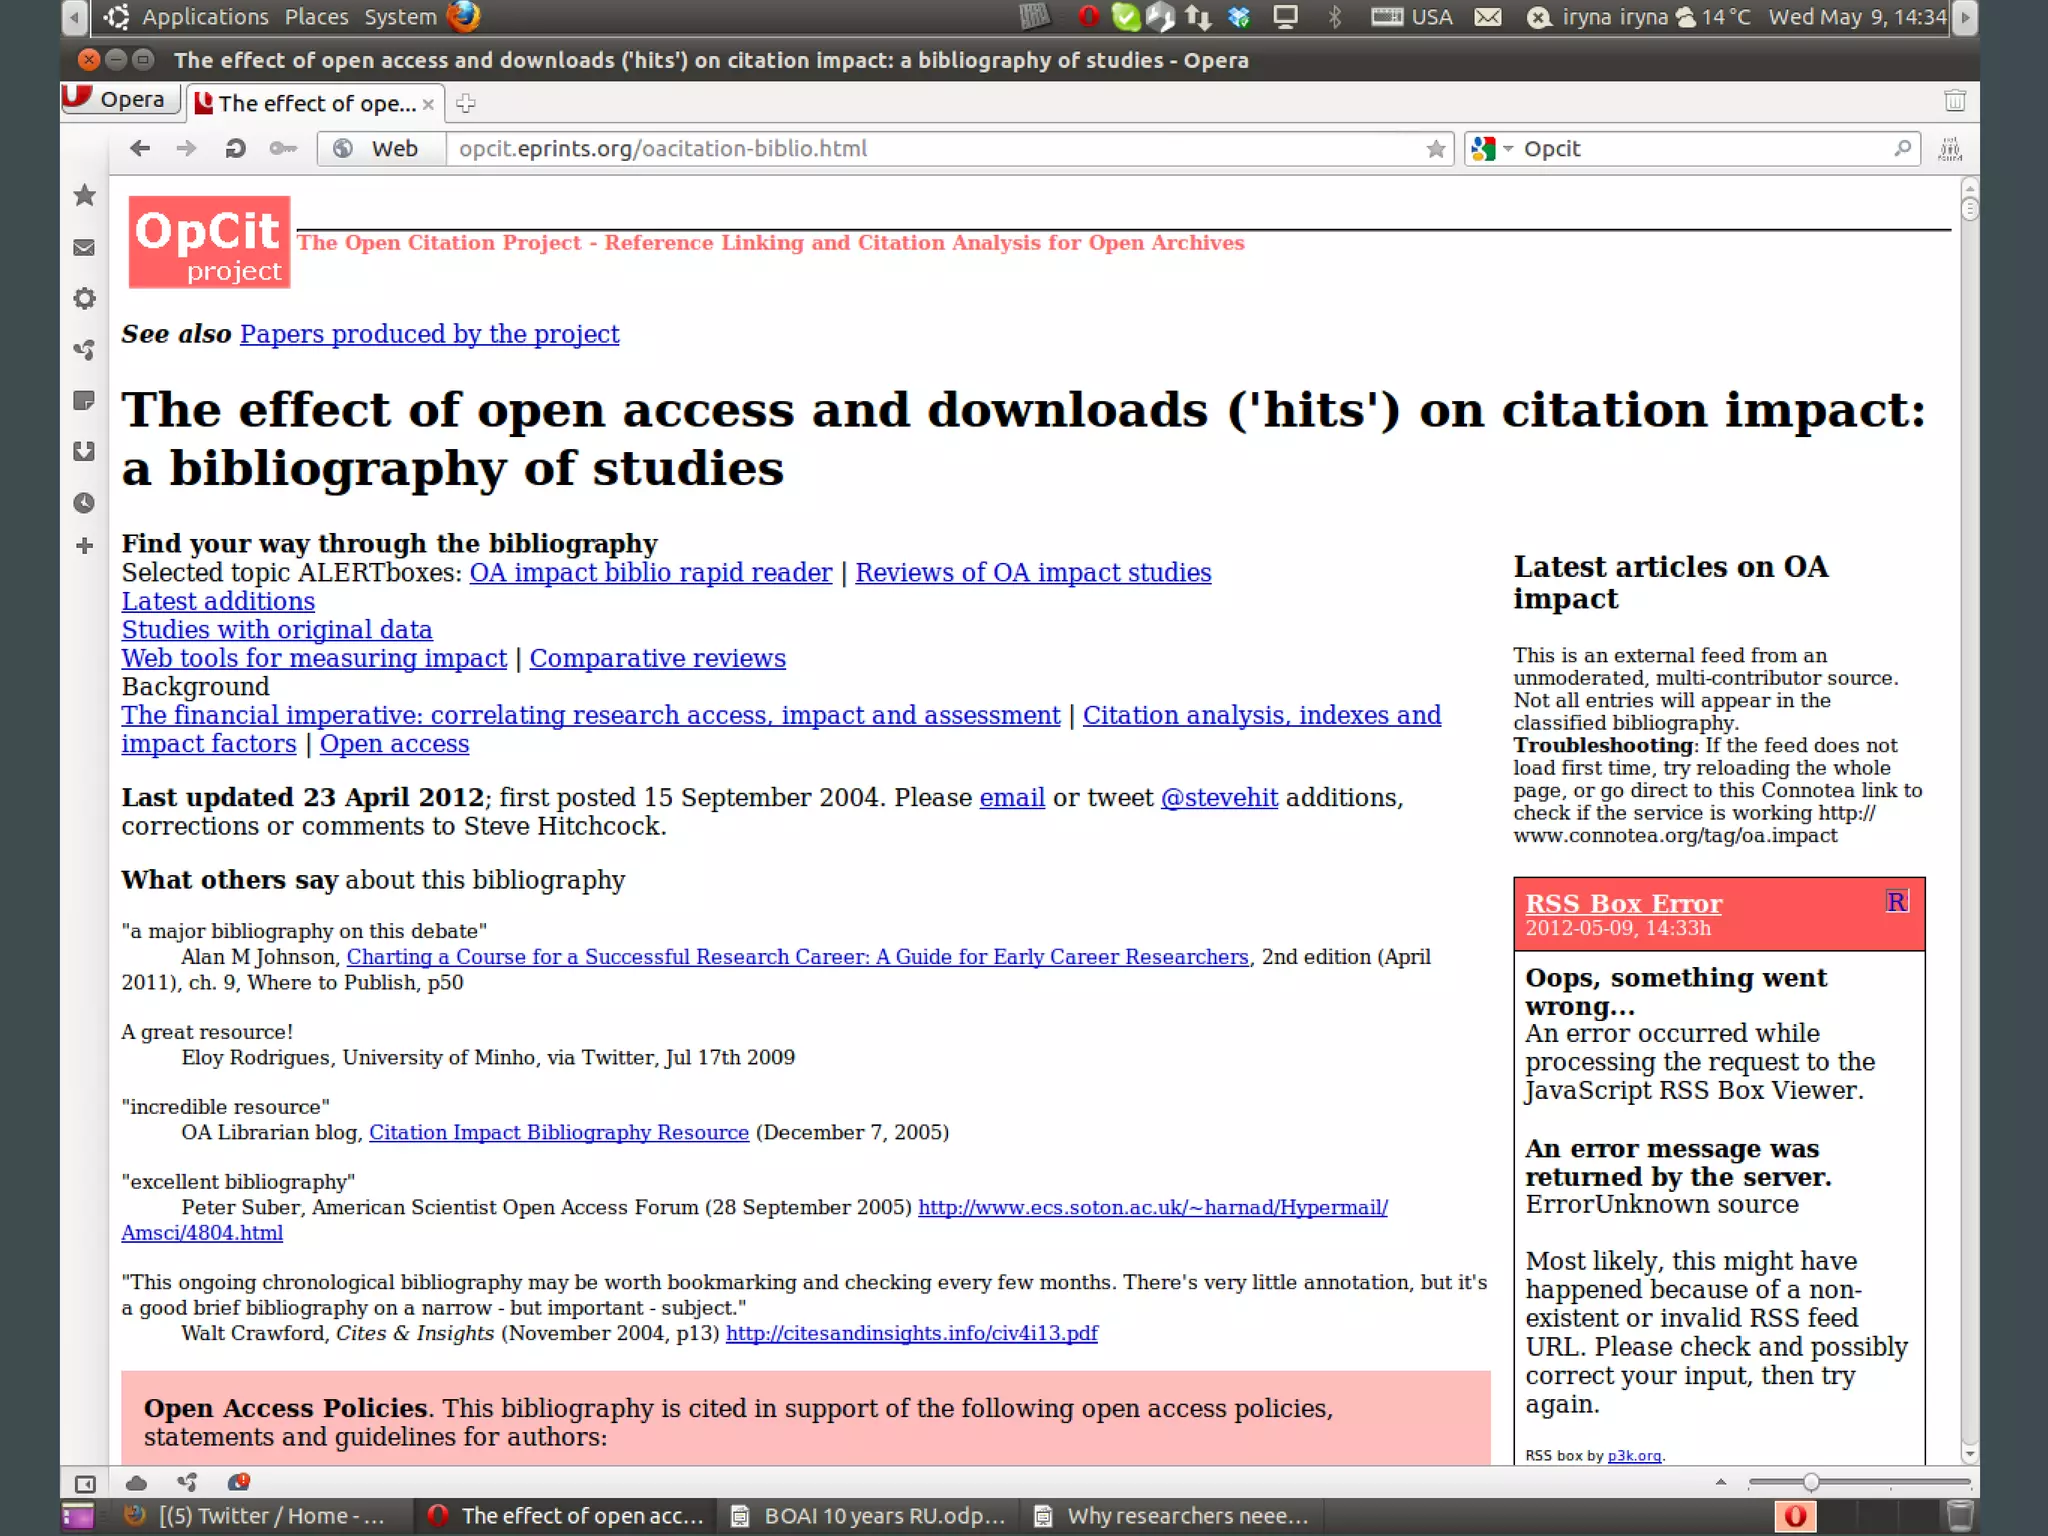2048x1536 pixels.
Task: Open the System menu
Action: pos(400,17)
